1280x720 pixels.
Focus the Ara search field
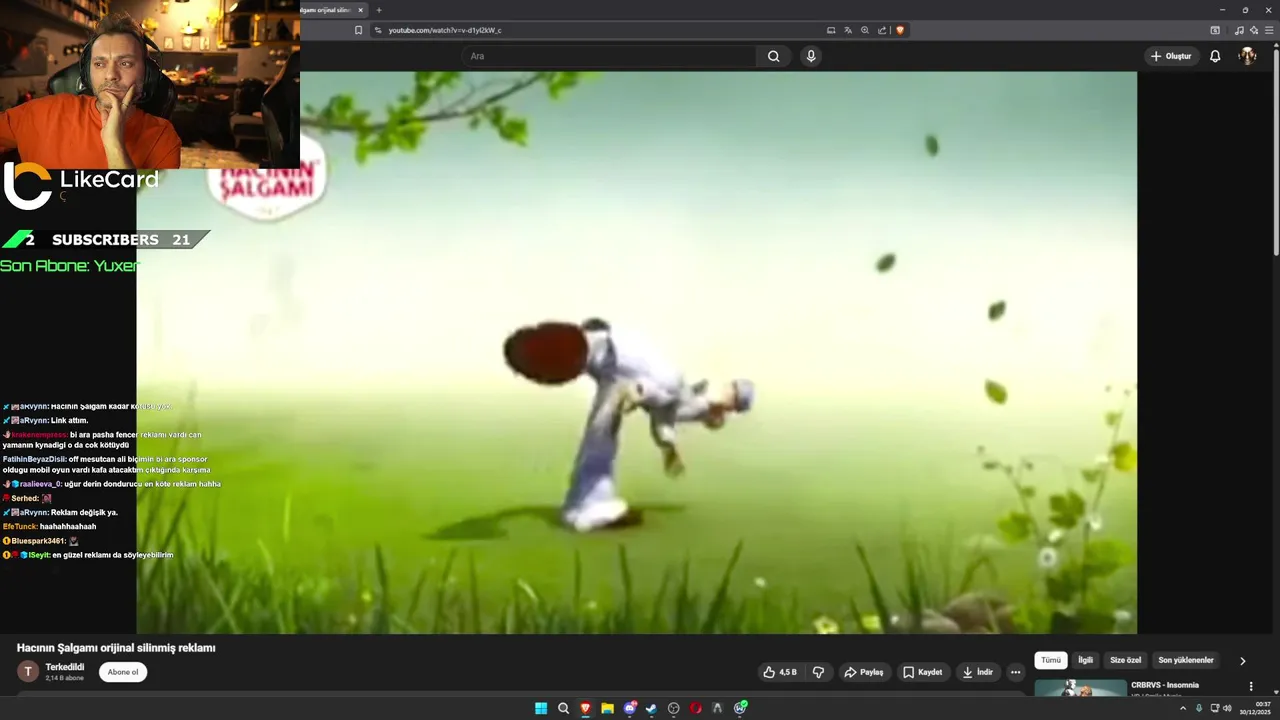[610, 56]
